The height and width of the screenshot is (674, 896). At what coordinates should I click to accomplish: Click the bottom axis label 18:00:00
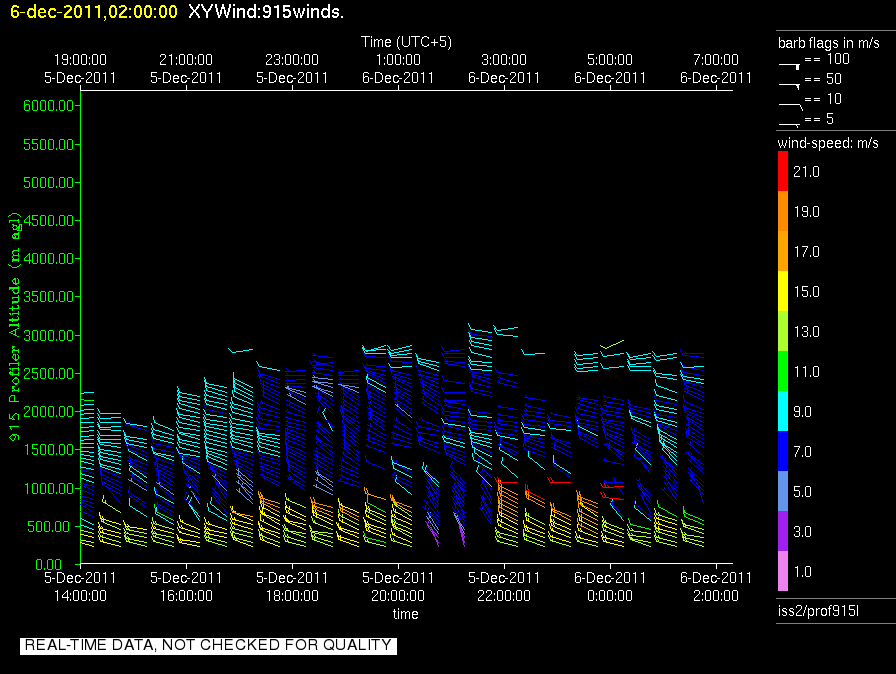291,596
